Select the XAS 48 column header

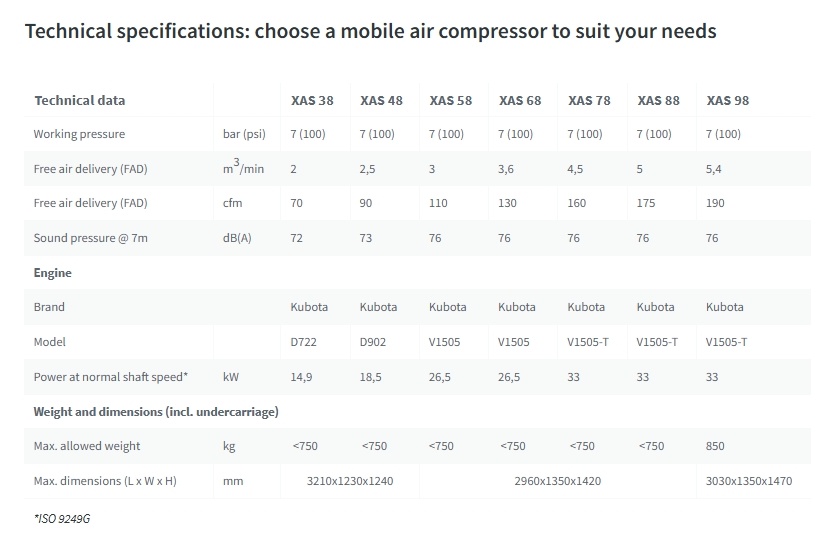tap(381, 100)
